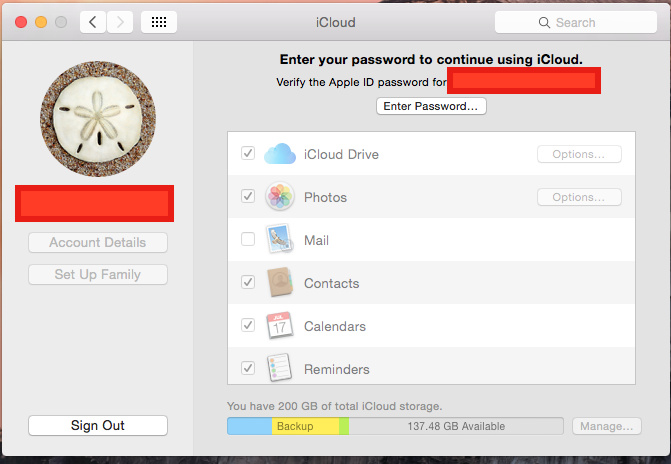Screen dimensions: 671x464
Task: Uncheck the Photos checkbox
Action: click(248, 196)
